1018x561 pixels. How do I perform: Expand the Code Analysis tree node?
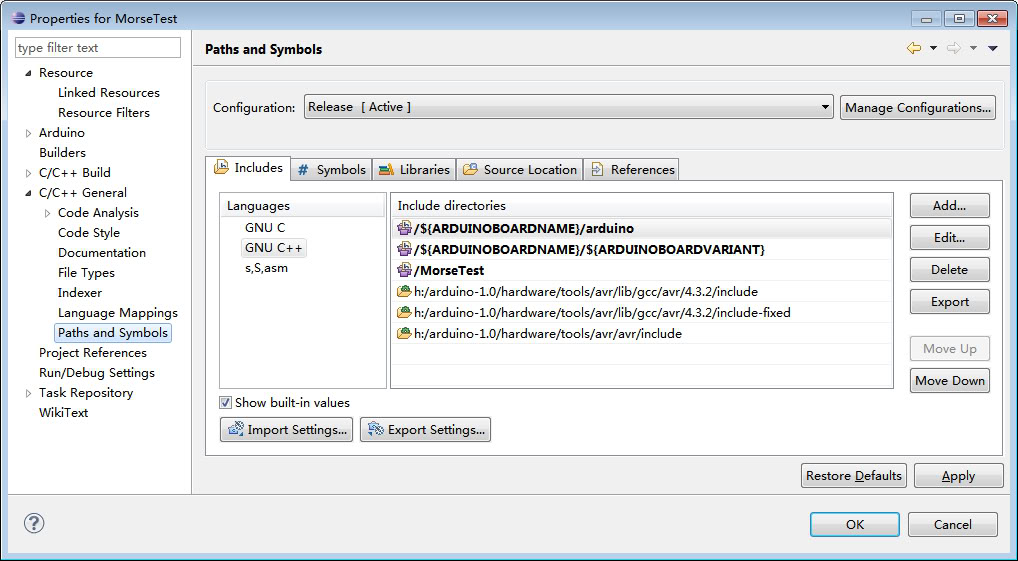tap(48, 213)
